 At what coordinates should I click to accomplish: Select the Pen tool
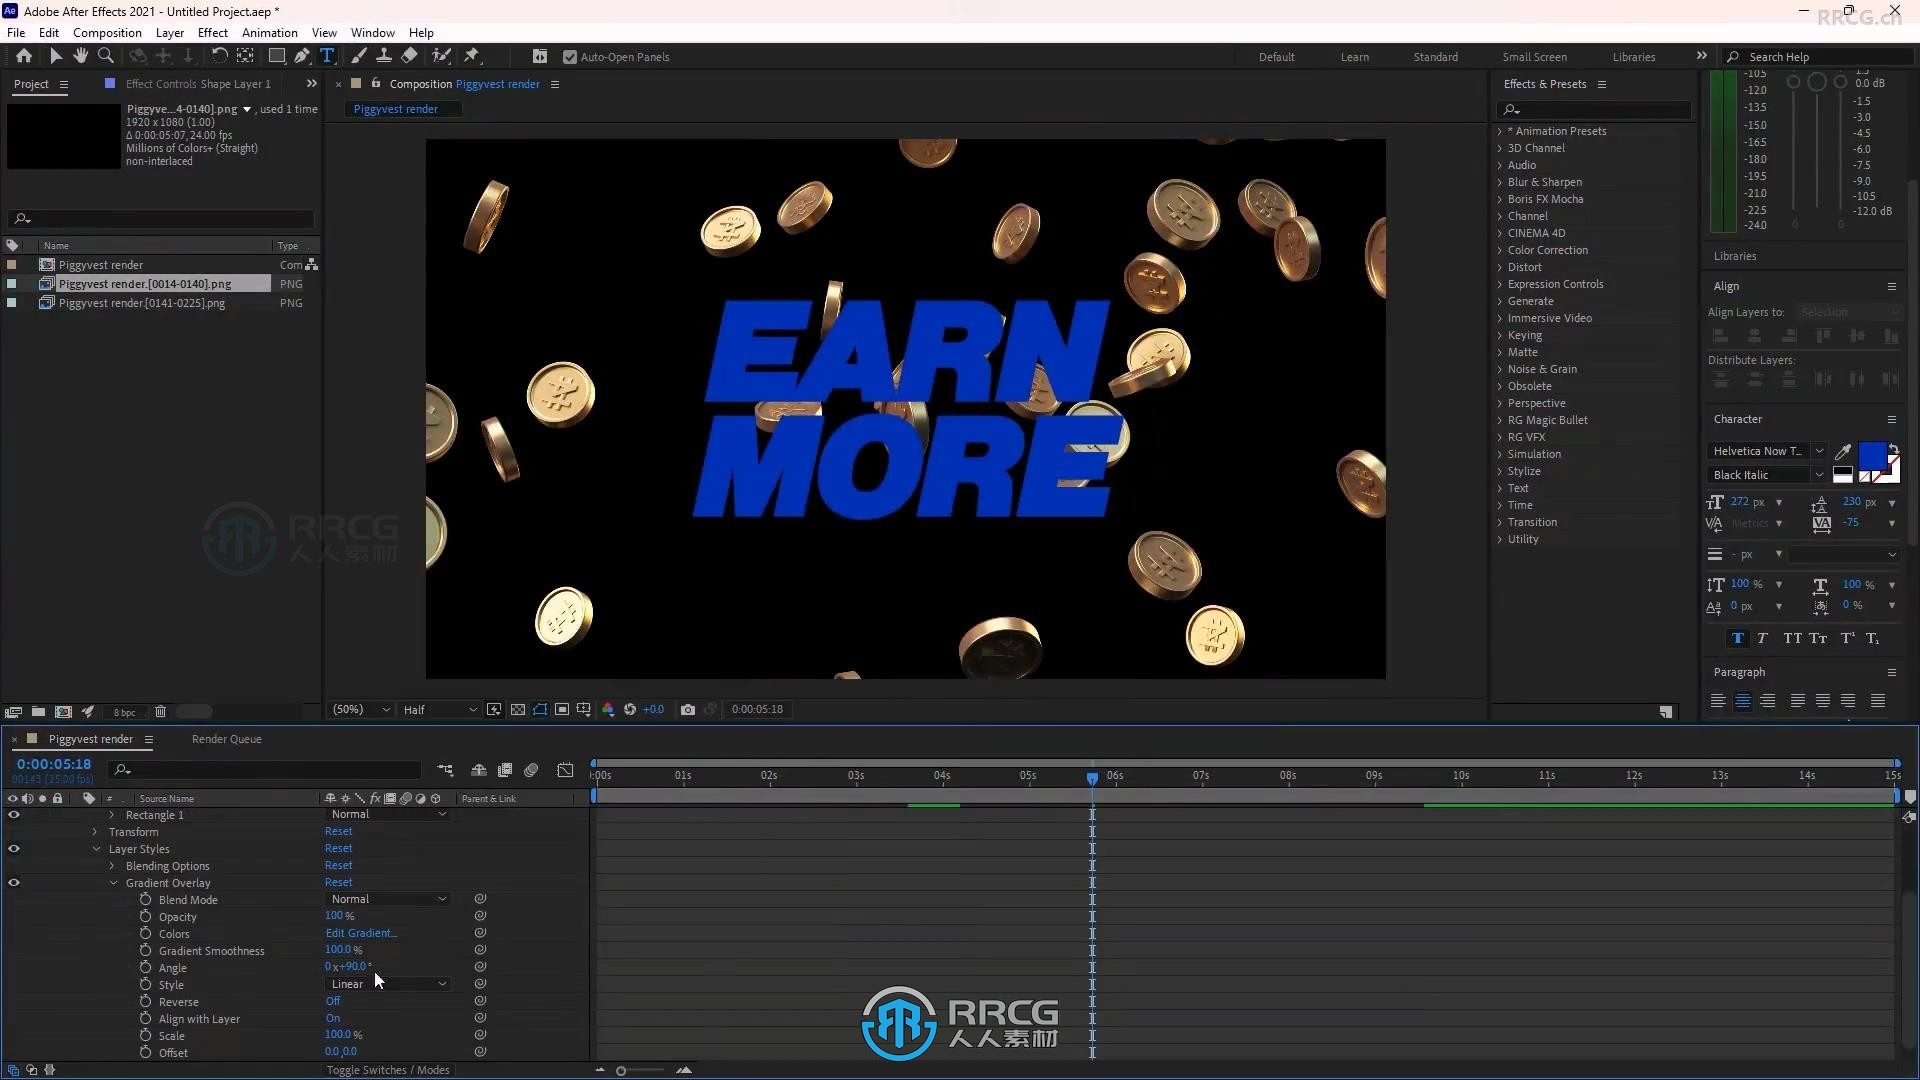pos(302,56)
